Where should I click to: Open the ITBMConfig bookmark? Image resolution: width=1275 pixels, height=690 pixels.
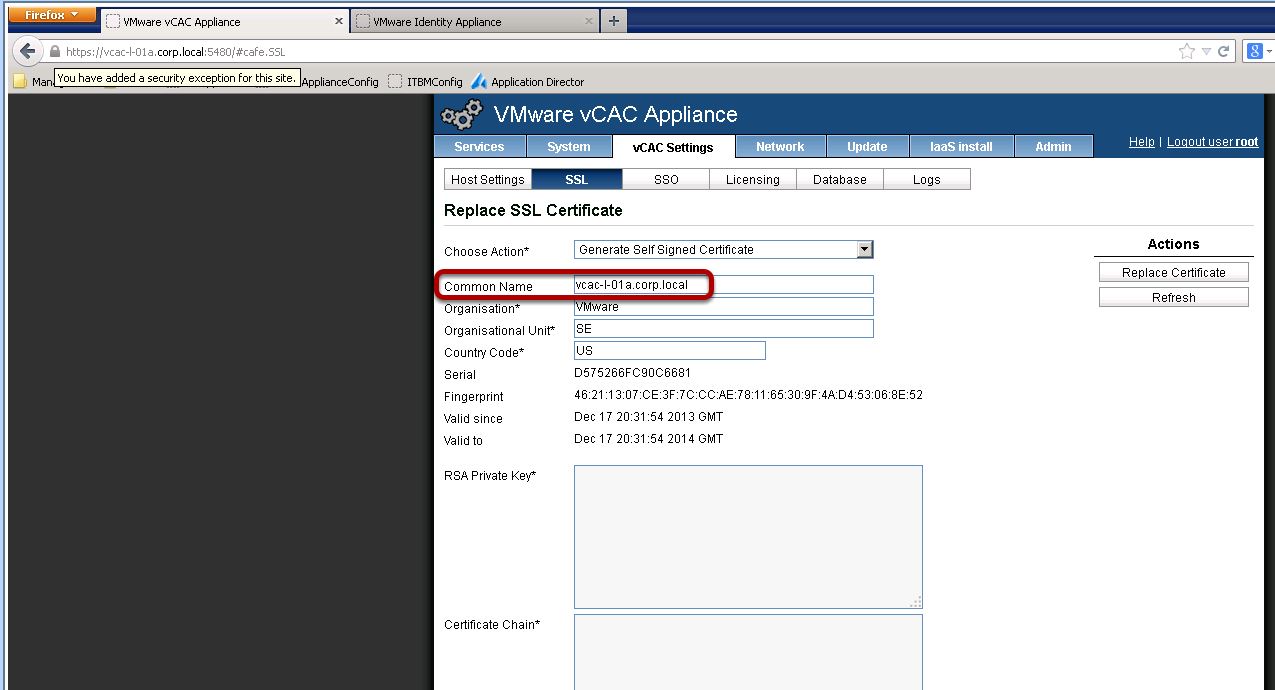[x=425, y=82]
